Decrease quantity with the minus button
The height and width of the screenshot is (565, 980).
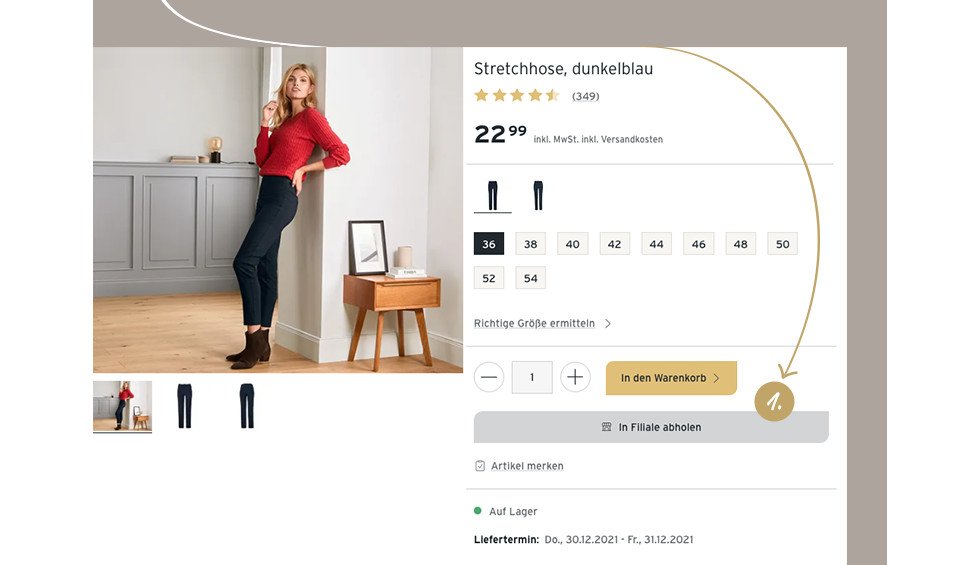tap(489, 378)
